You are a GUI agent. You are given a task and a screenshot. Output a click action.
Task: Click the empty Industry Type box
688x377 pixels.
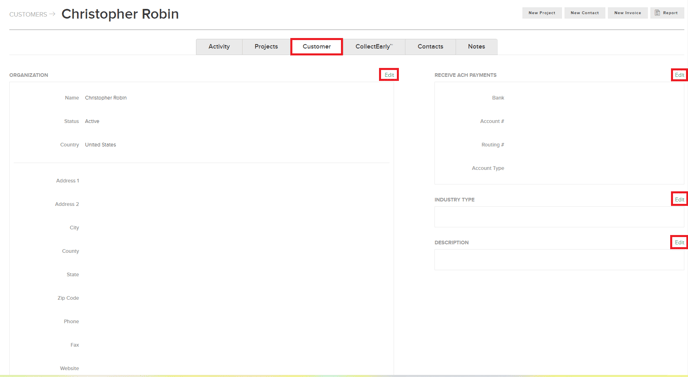click(559, 217)
